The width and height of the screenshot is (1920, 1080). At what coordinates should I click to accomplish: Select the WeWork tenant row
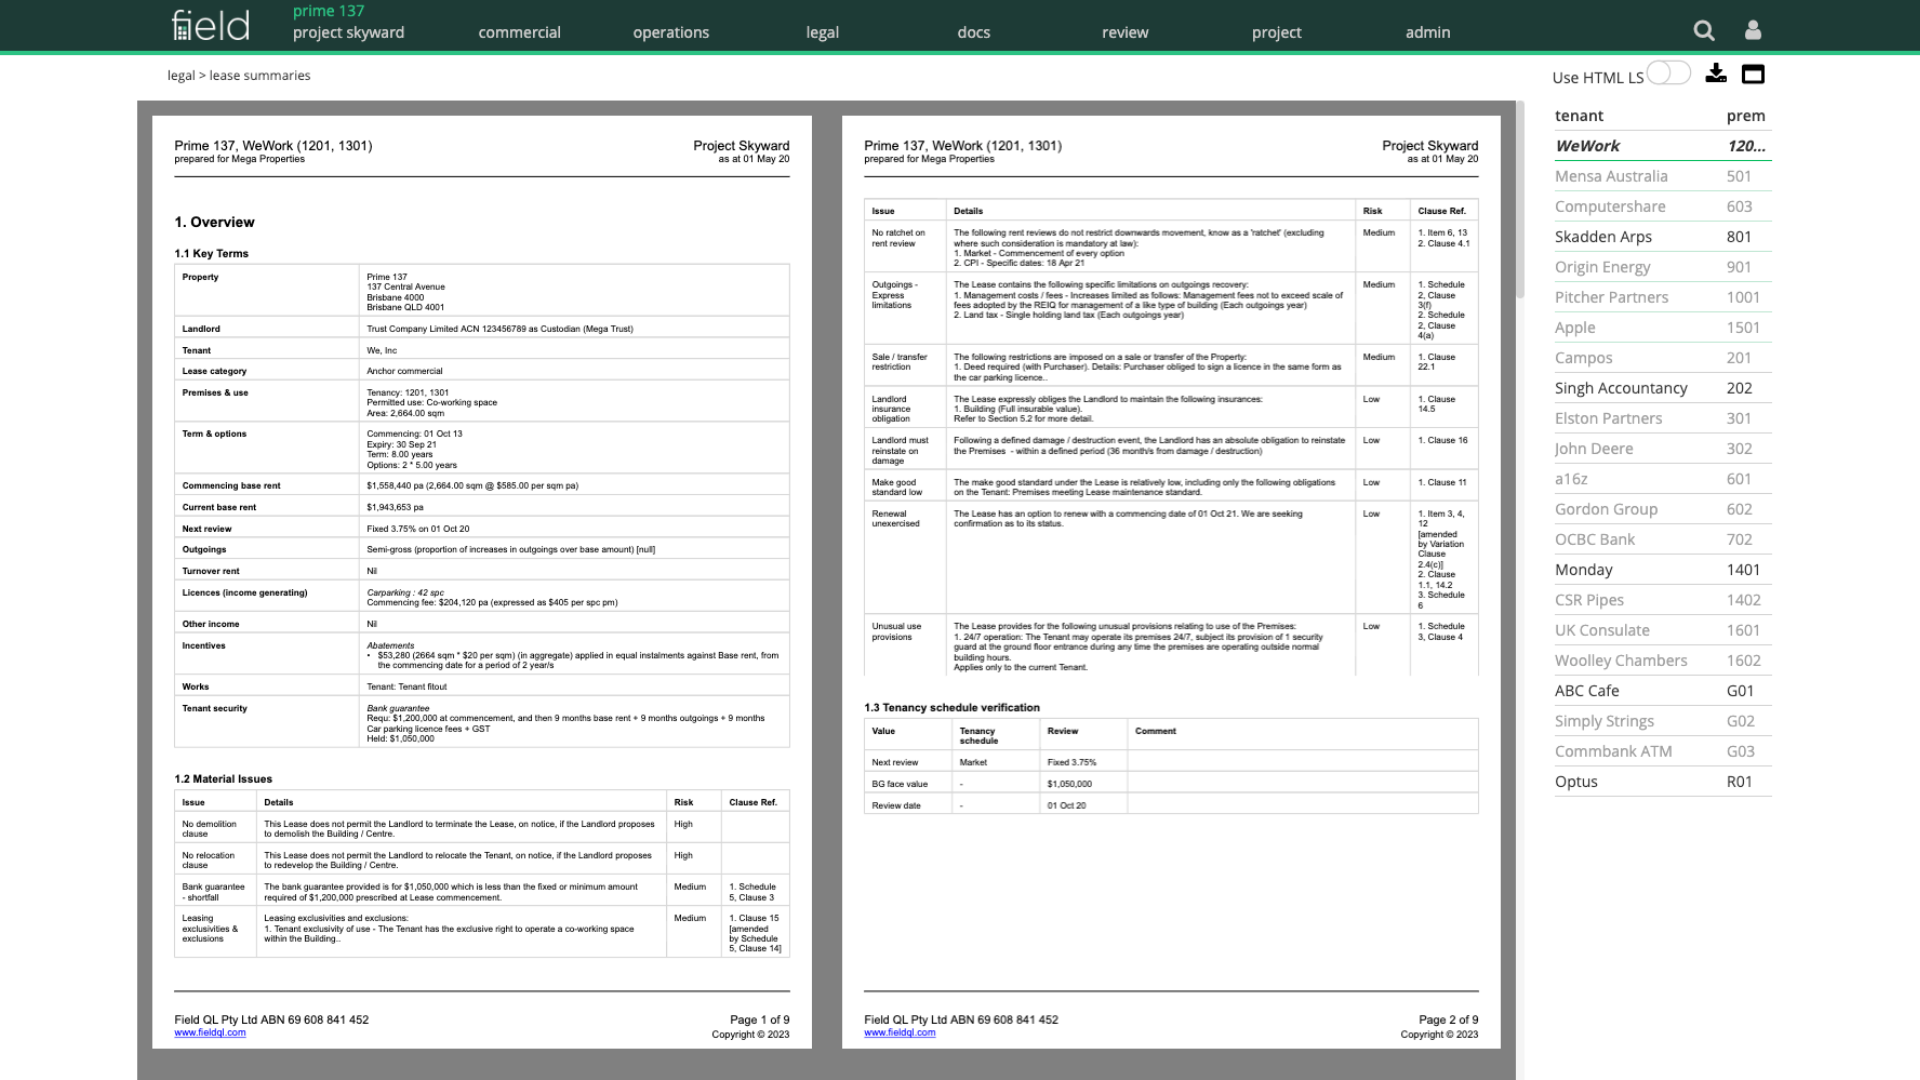click(x=1662, y=146)
